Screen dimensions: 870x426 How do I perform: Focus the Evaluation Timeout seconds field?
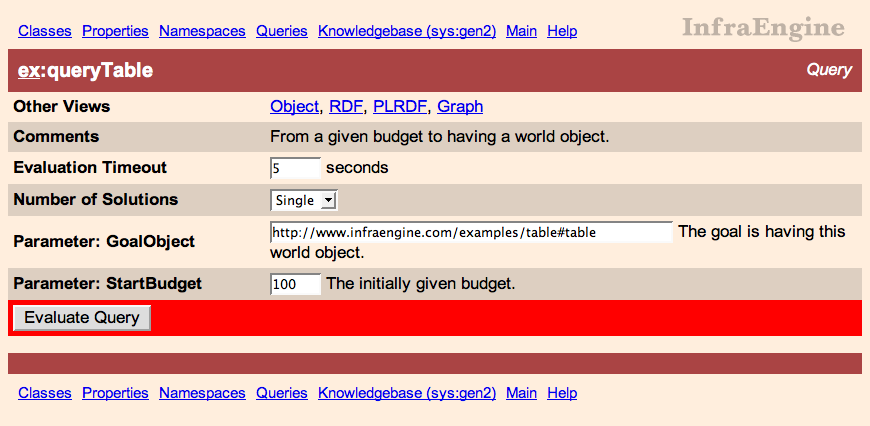coord(295,168)
